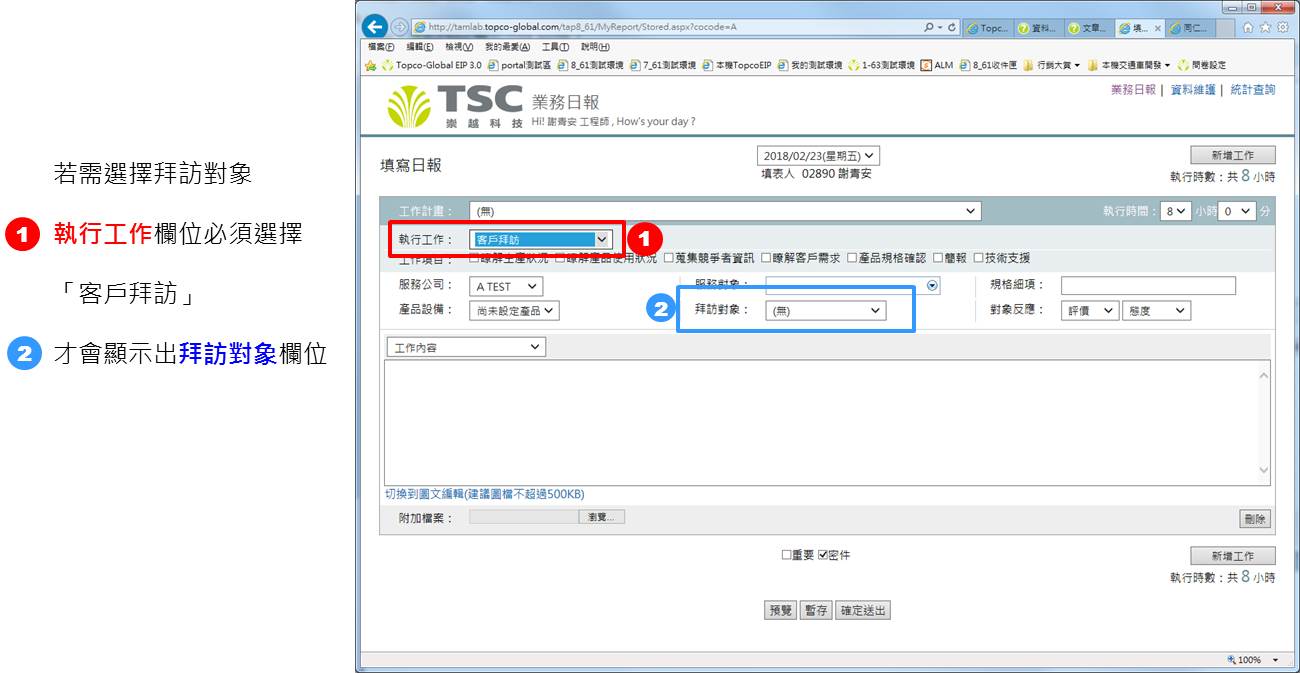
Task: Open the browser tools gear icon
Action: (1282, 28)
